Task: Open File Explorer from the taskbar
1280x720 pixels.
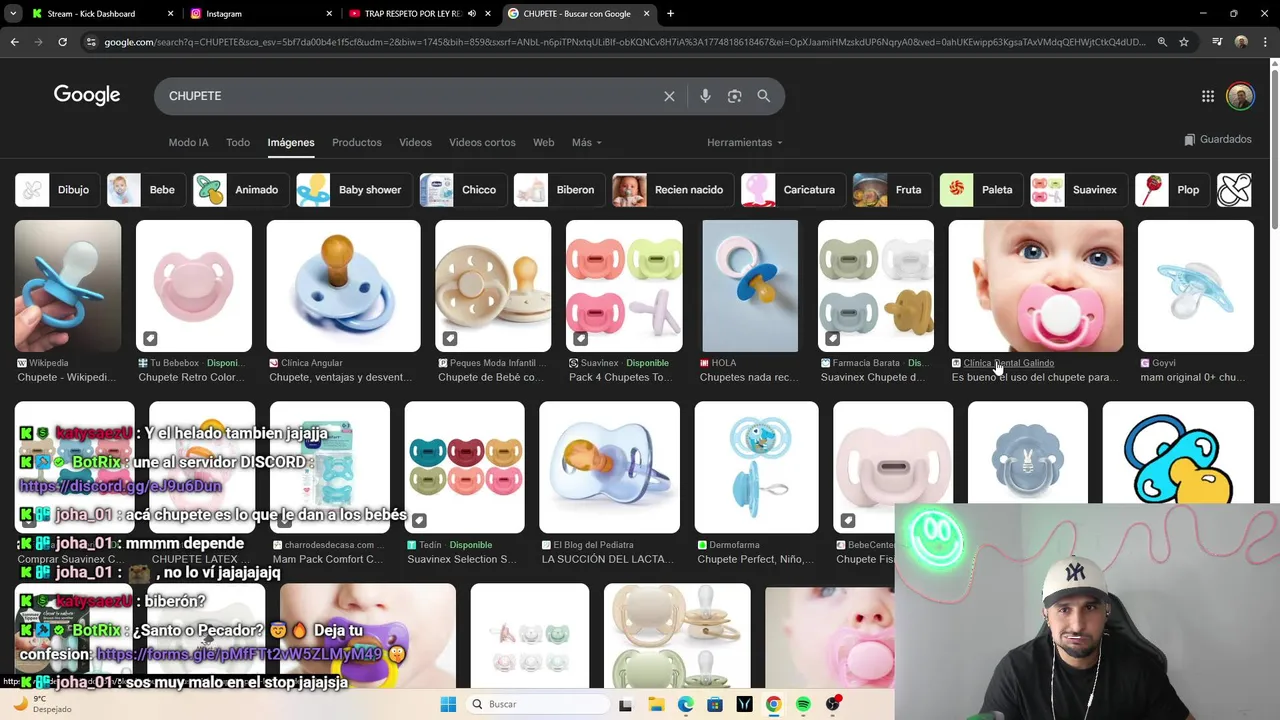Action: pos(656,704)
